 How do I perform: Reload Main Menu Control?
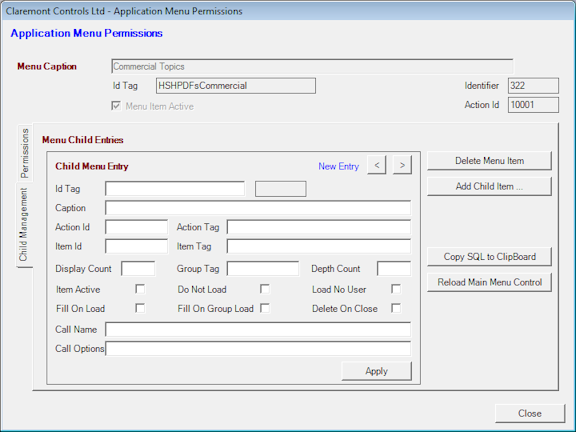pyautogui.click(x=489, y=282)
